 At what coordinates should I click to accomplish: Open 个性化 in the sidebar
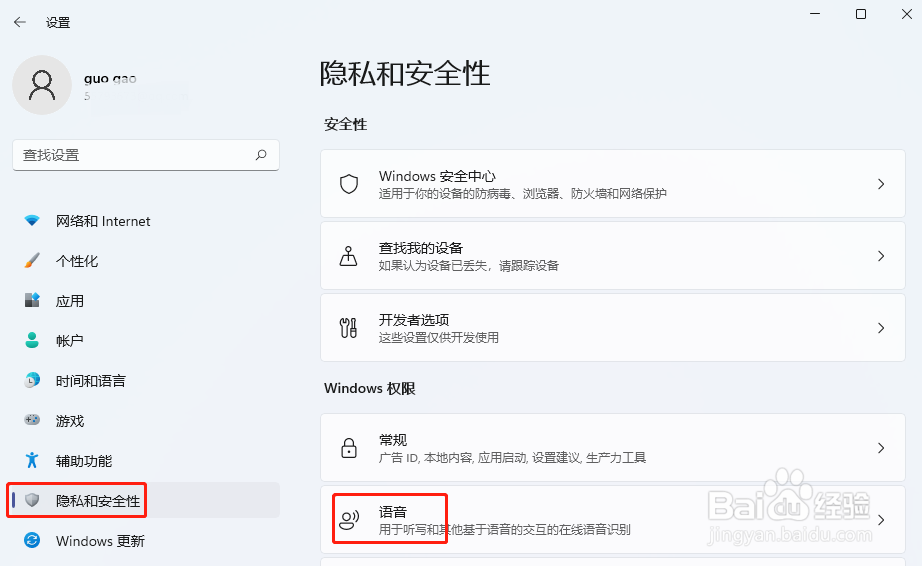(77, 261)
